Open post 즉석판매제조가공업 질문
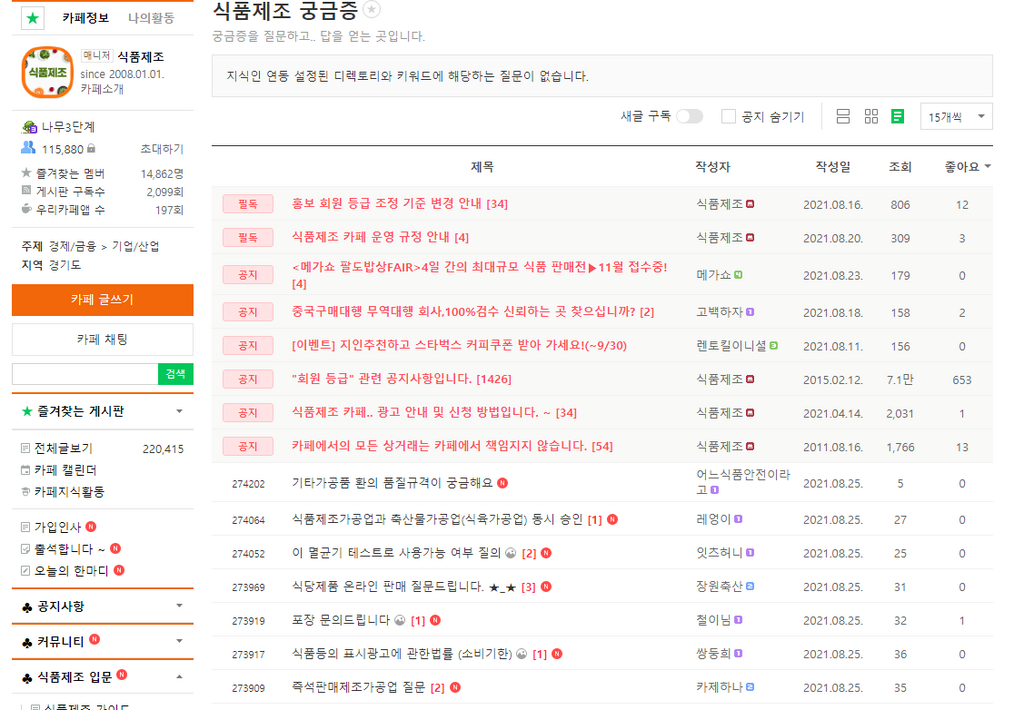This screenshot has height=710, width=1024. coord(358,687)
